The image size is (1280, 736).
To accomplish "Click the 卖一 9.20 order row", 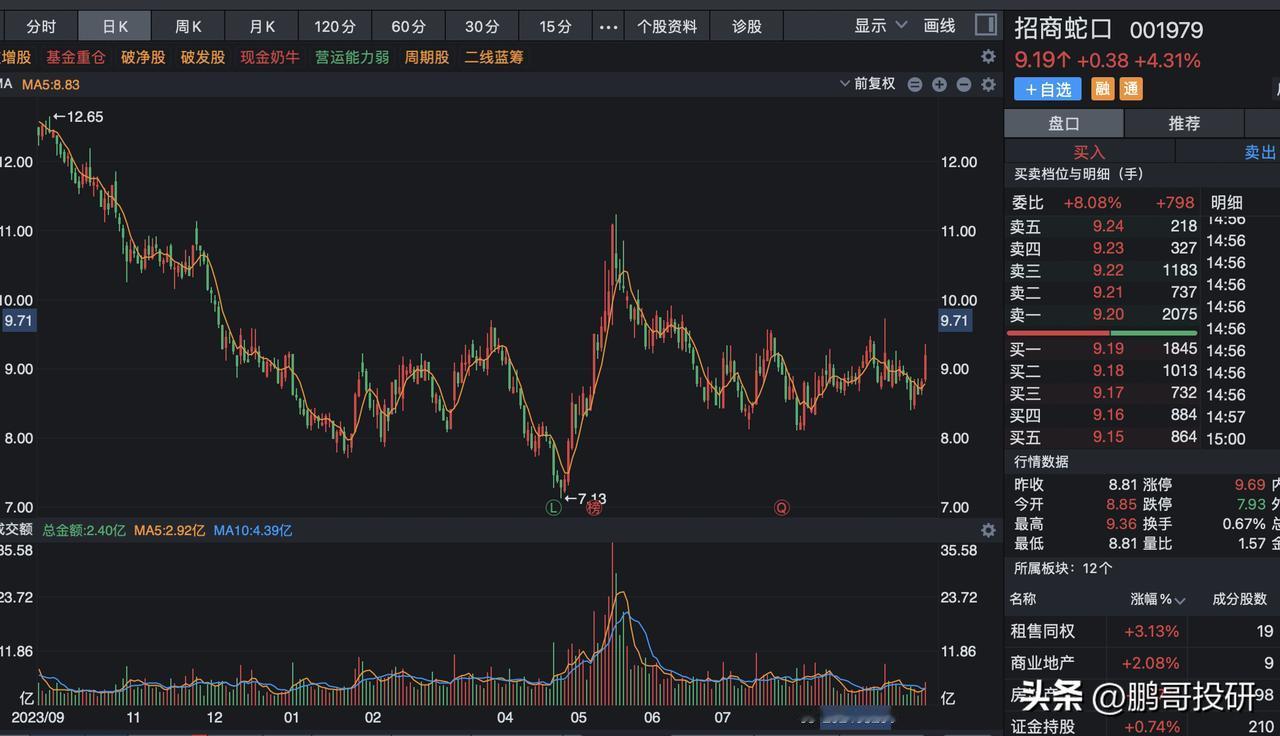I will (x=1103, y=314).
